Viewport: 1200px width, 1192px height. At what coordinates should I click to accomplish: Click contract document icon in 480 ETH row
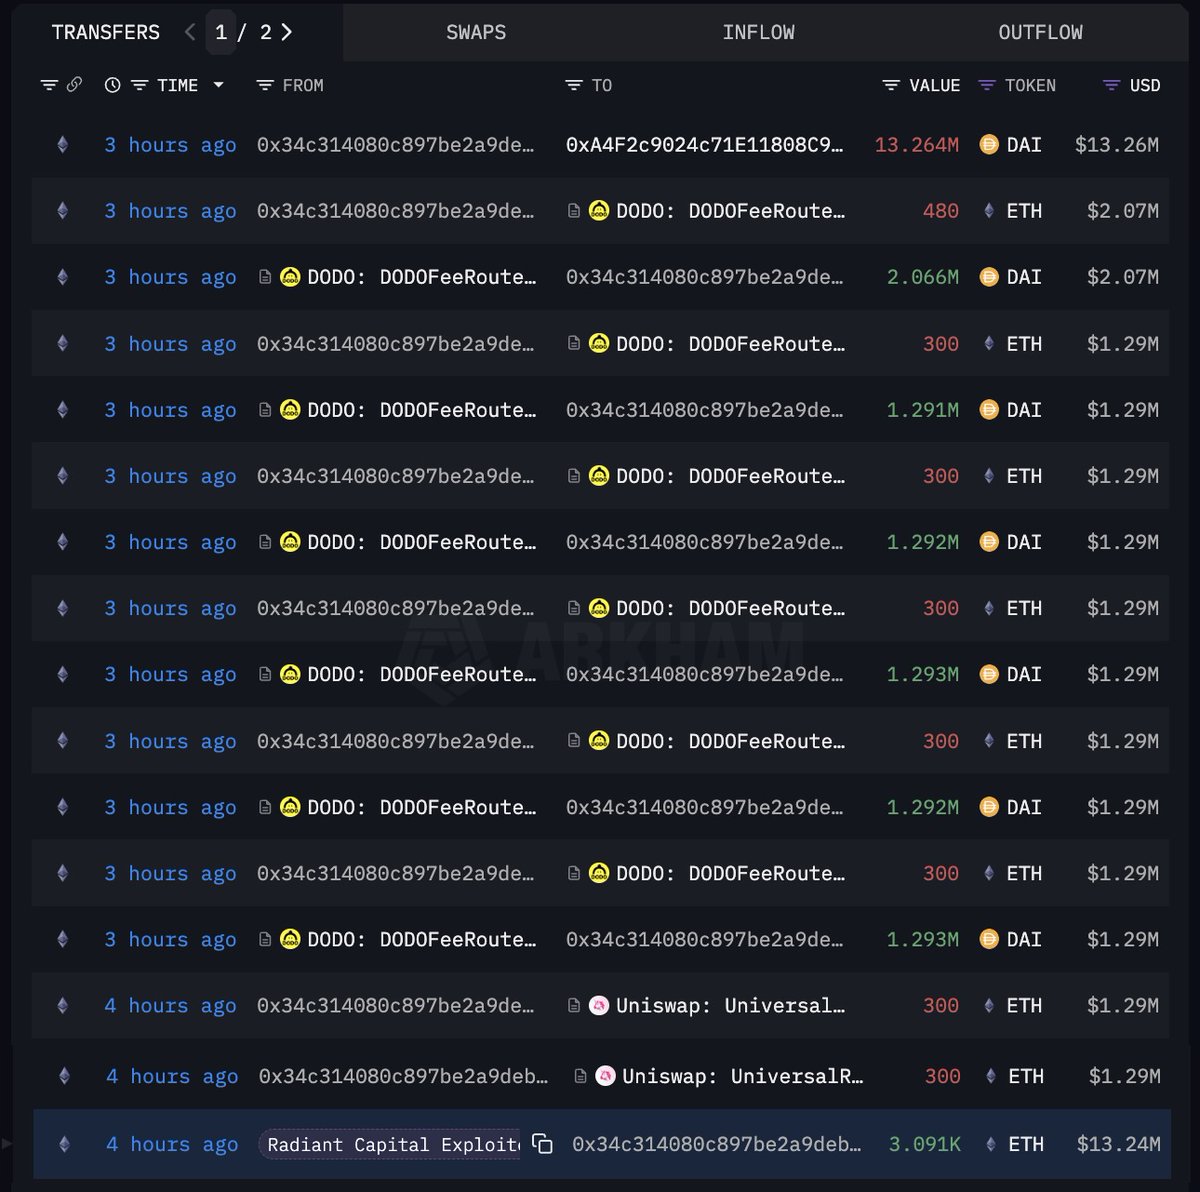[x=574, y=211]
